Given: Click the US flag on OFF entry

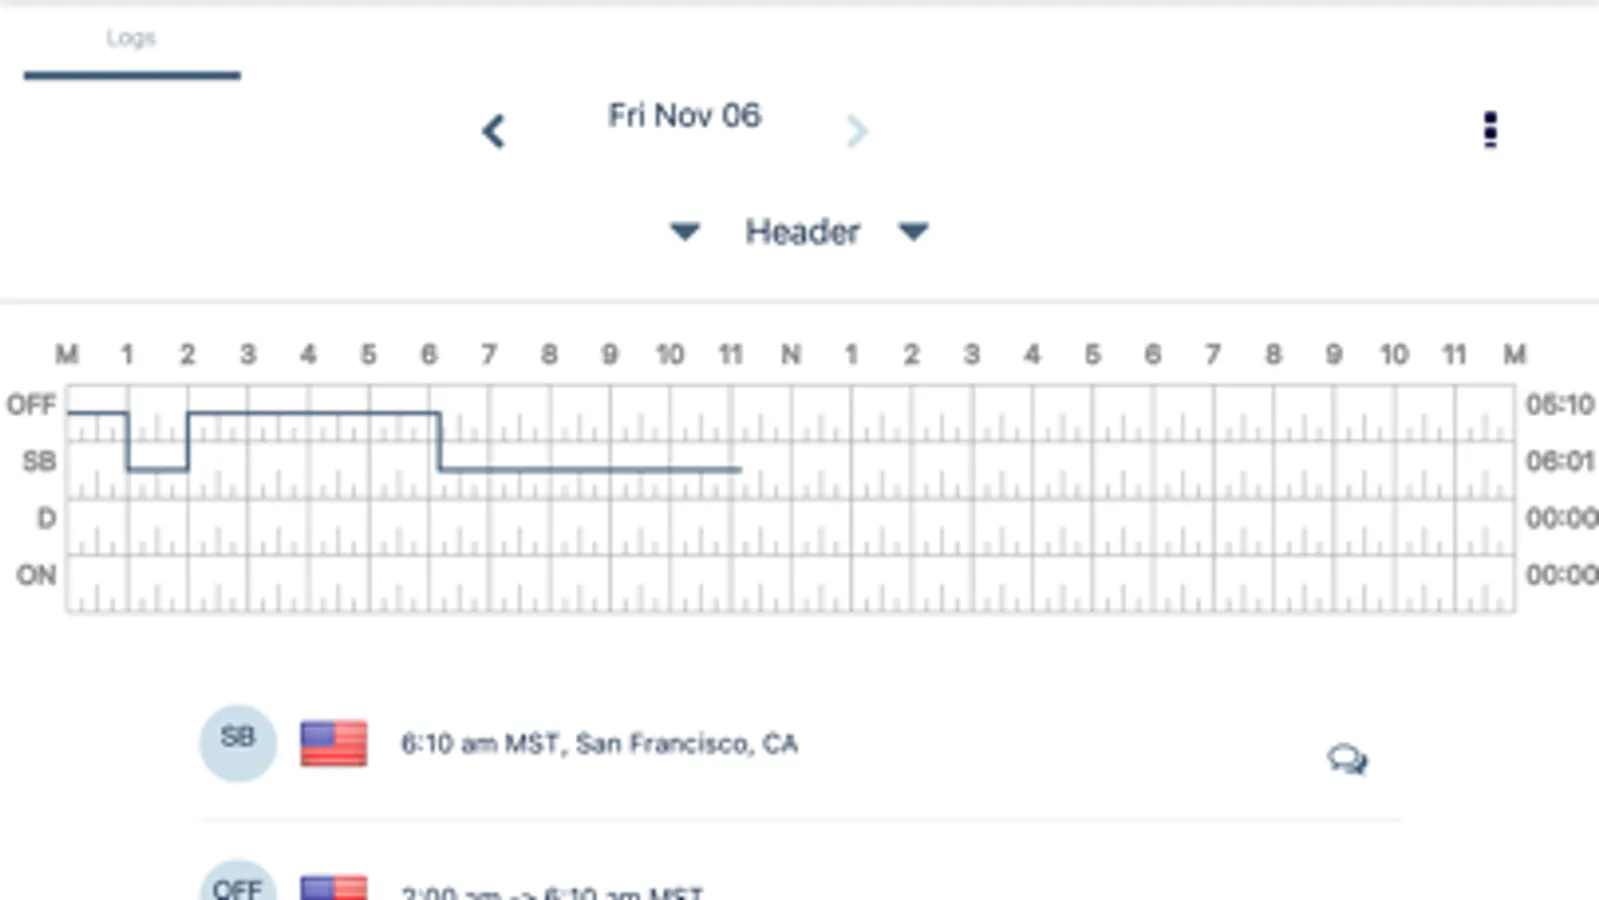Looking at the screenshot, I should (x=334, y=886).
